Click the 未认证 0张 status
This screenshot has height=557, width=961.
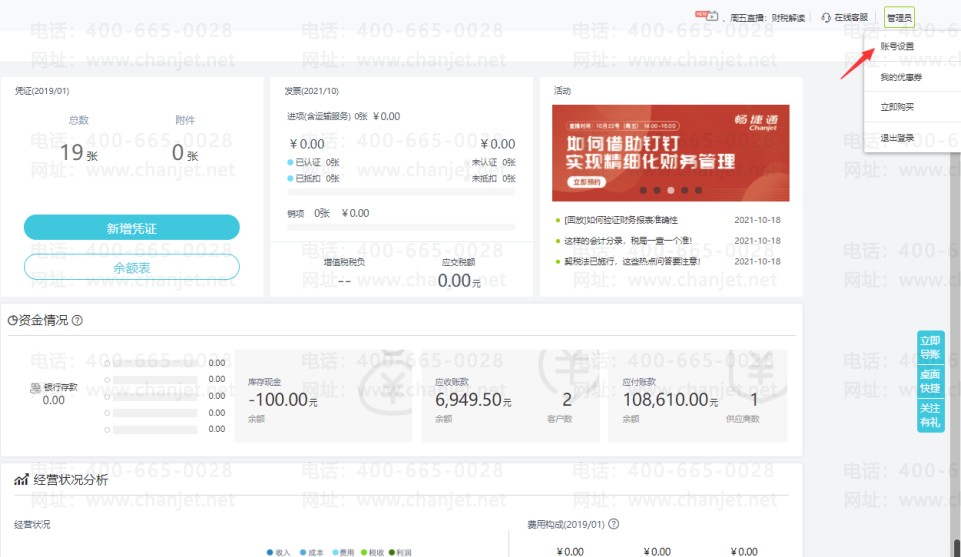coord(493,162)
